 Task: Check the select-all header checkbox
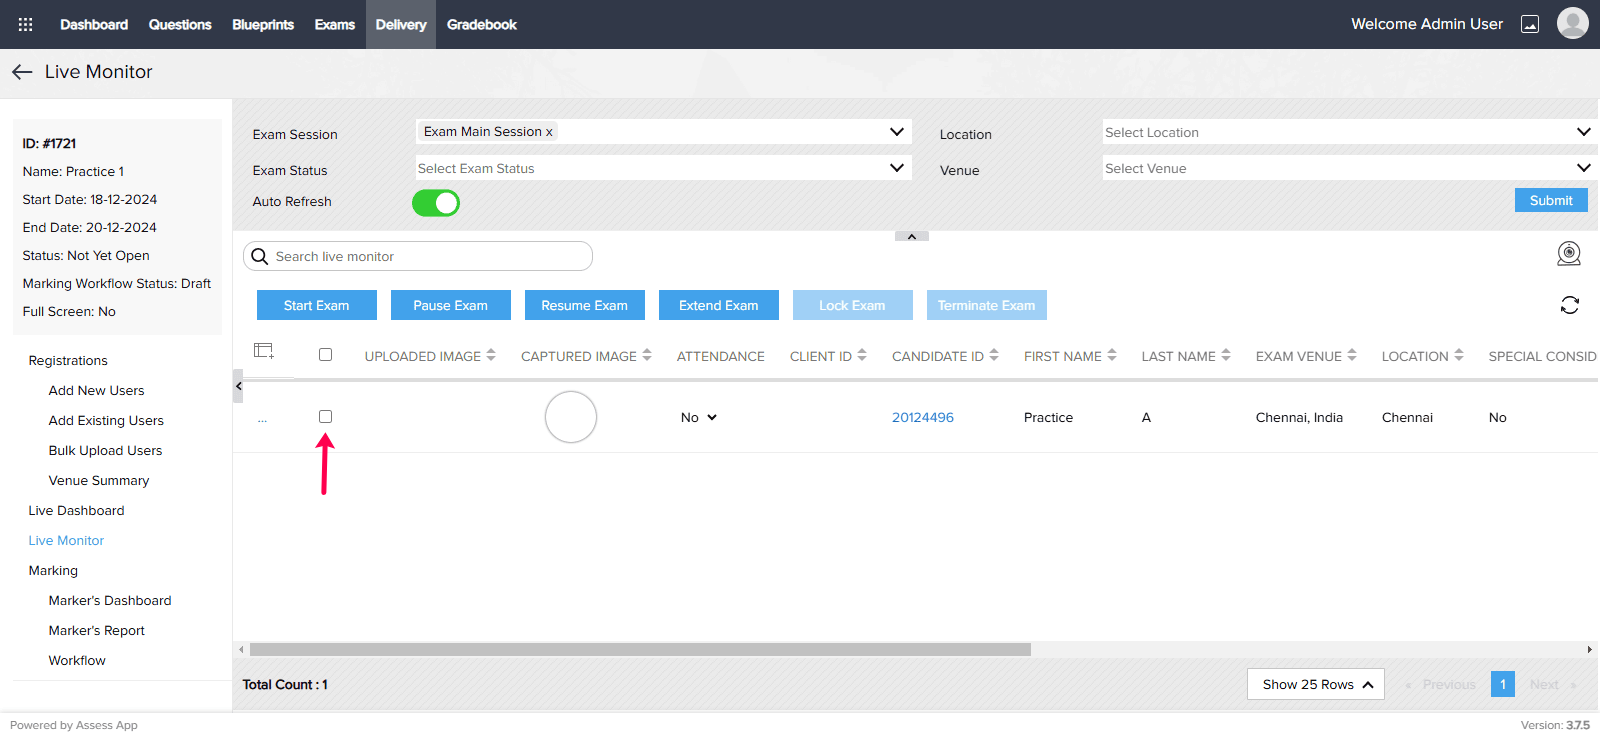[x=325, y=355]
